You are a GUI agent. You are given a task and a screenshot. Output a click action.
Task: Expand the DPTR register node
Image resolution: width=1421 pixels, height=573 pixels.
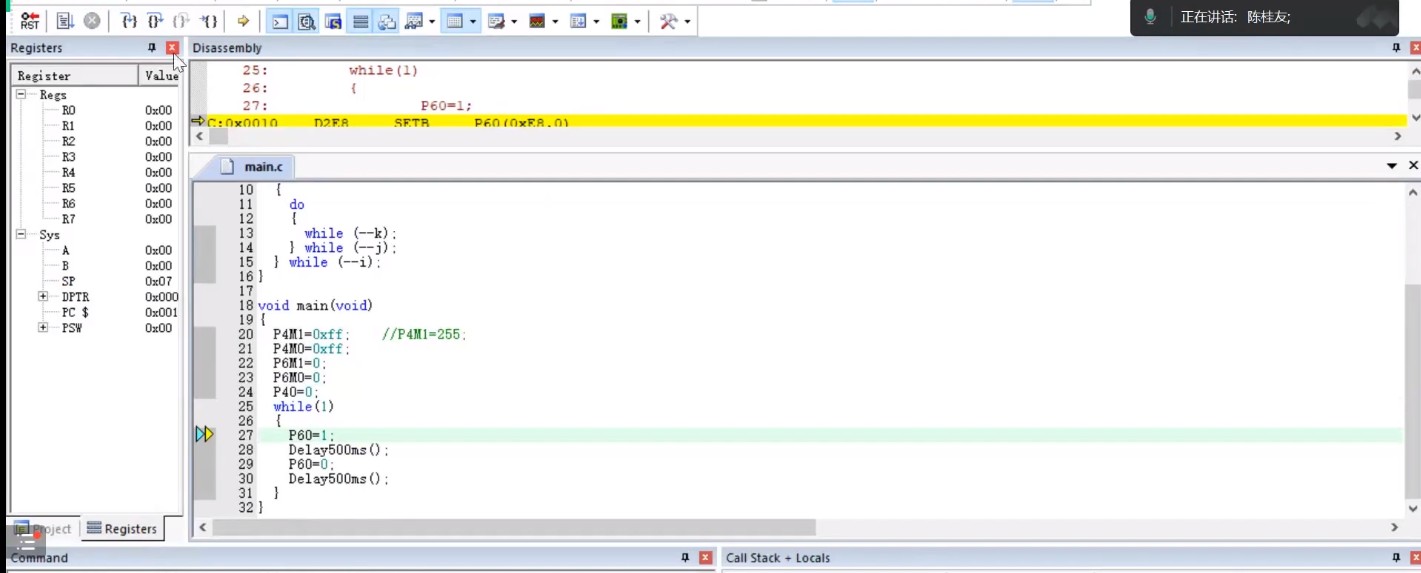(43, 297)
